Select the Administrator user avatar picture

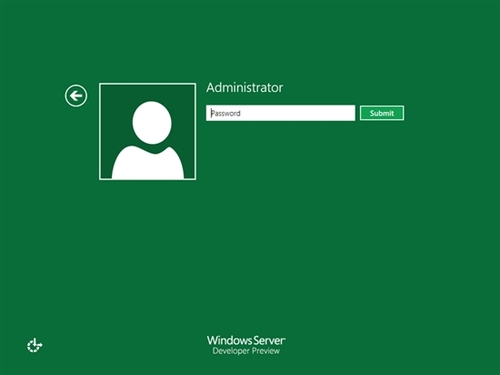[x=147, y=131]
